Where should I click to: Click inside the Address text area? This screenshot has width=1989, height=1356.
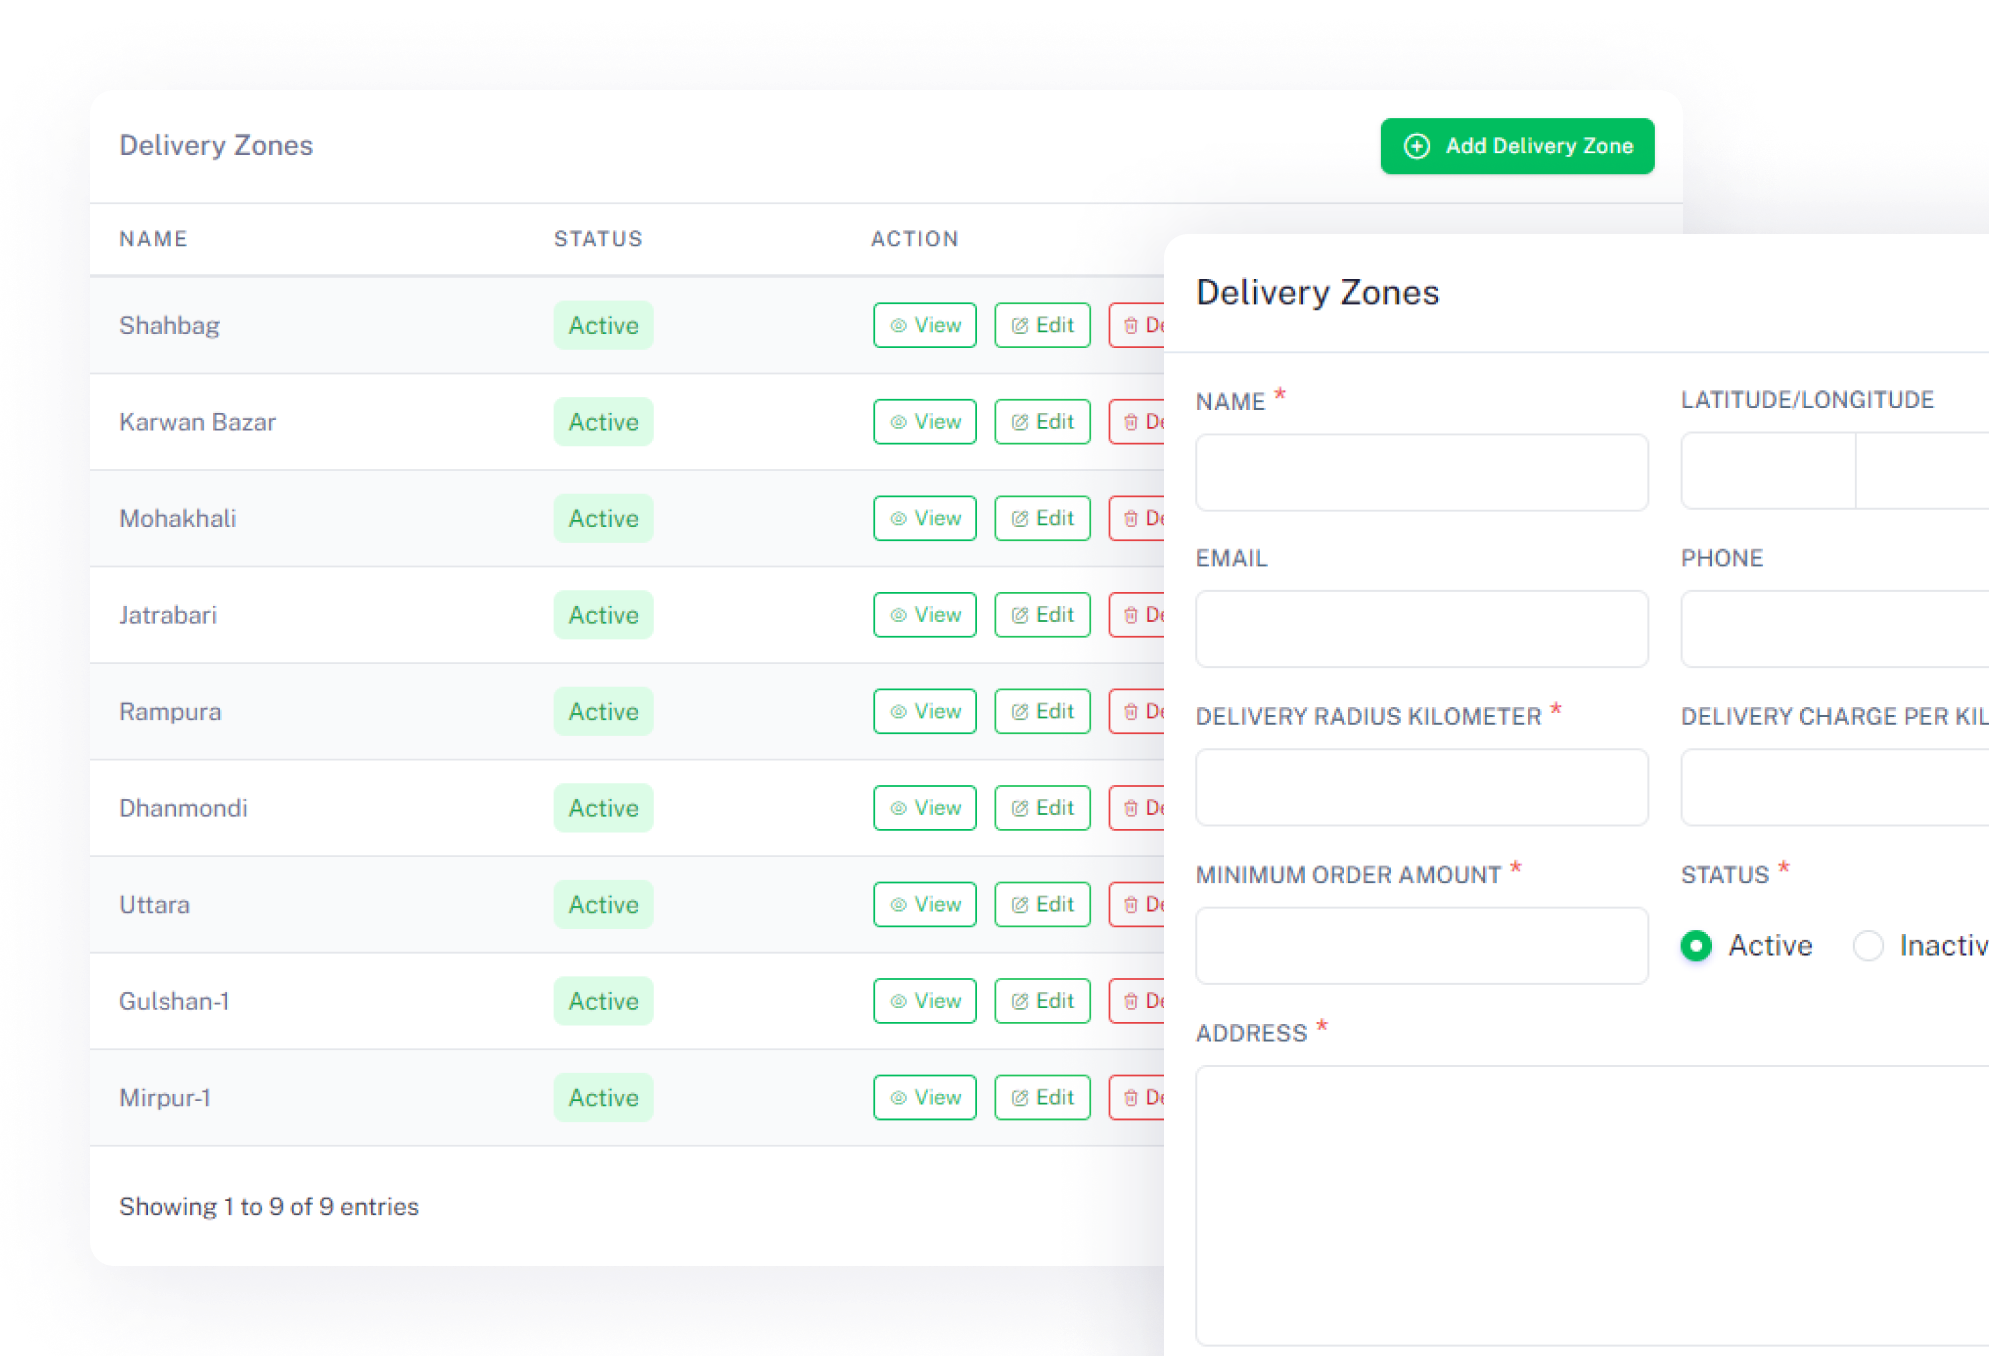point(1590,1204)
